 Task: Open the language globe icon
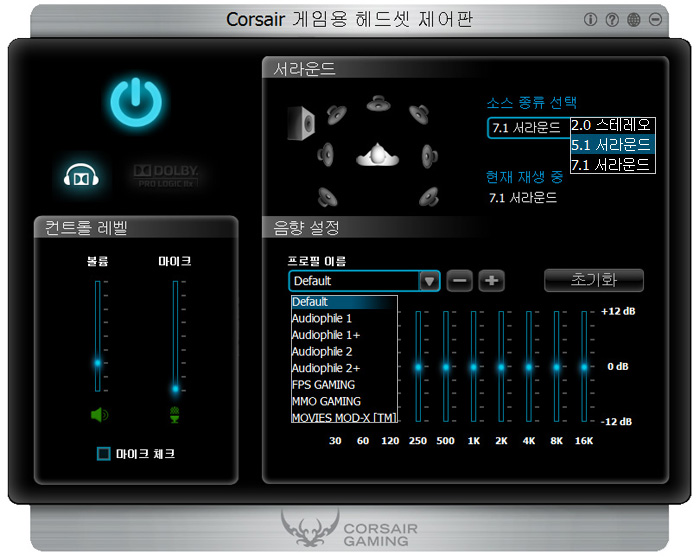pos(633,20)
